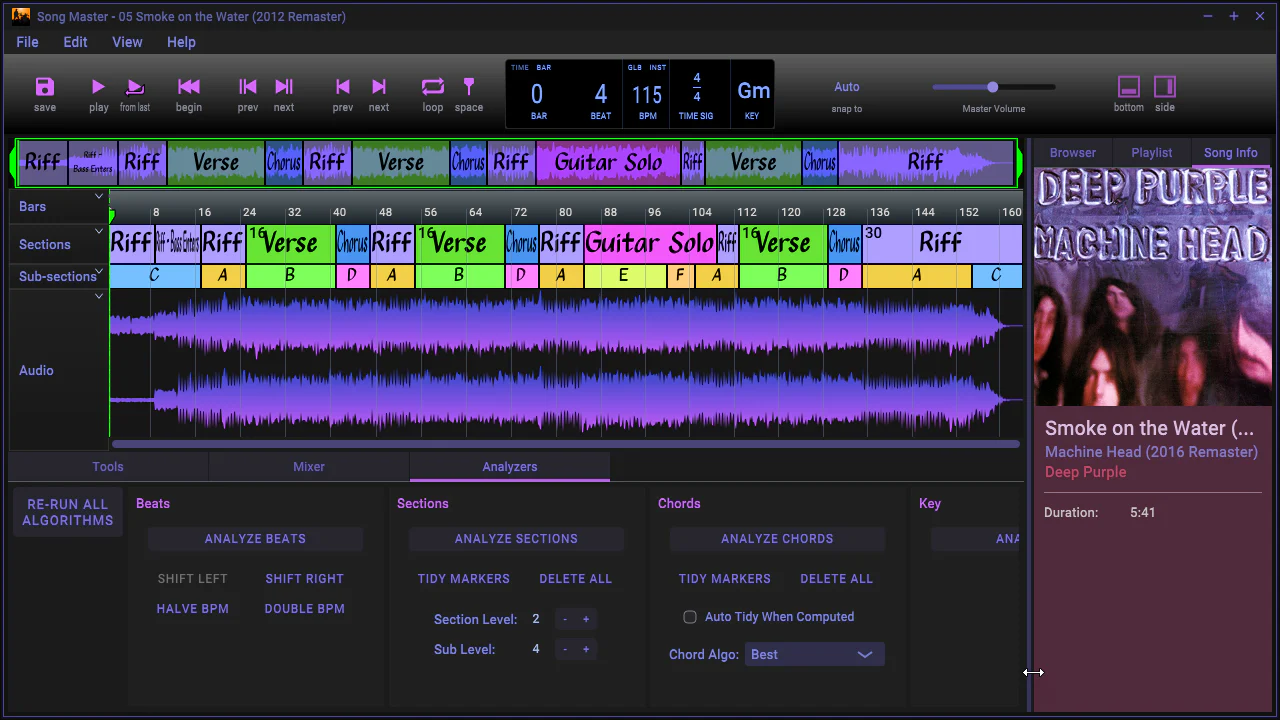
Task: Click bar 88 on the Bars ruler
Action: pos(610,212)
